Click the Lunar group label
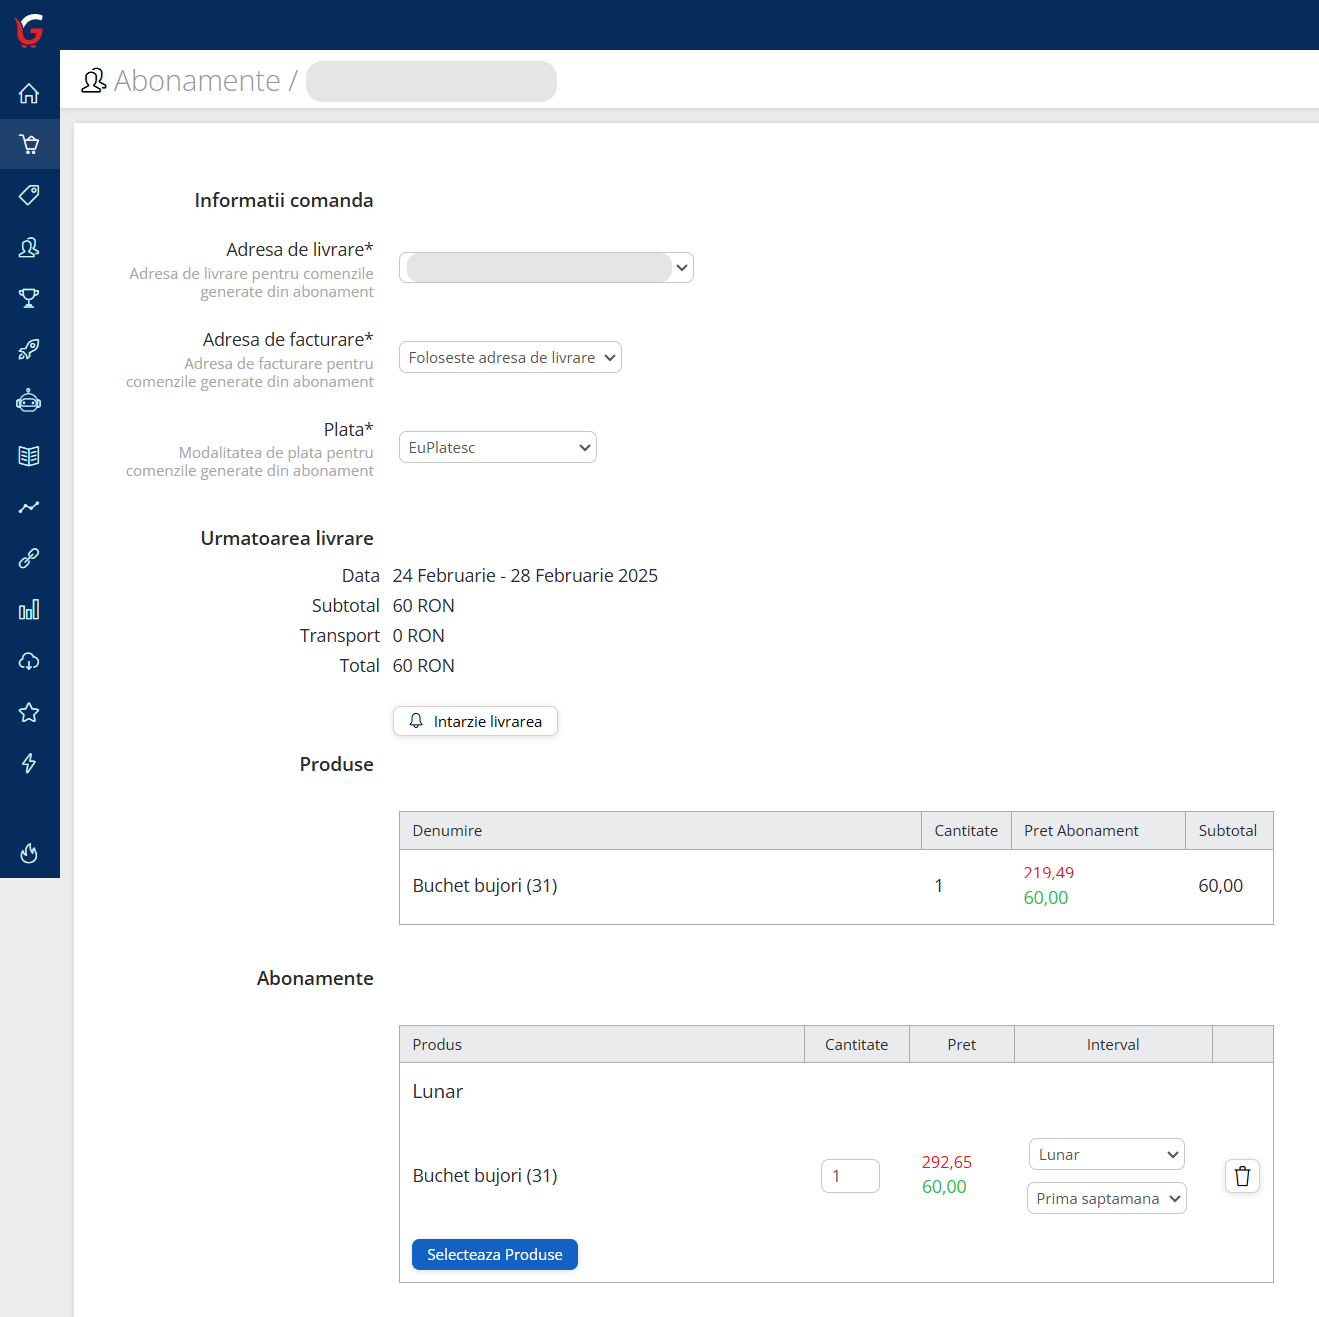The image size is (1319, 1317). 438,1092
